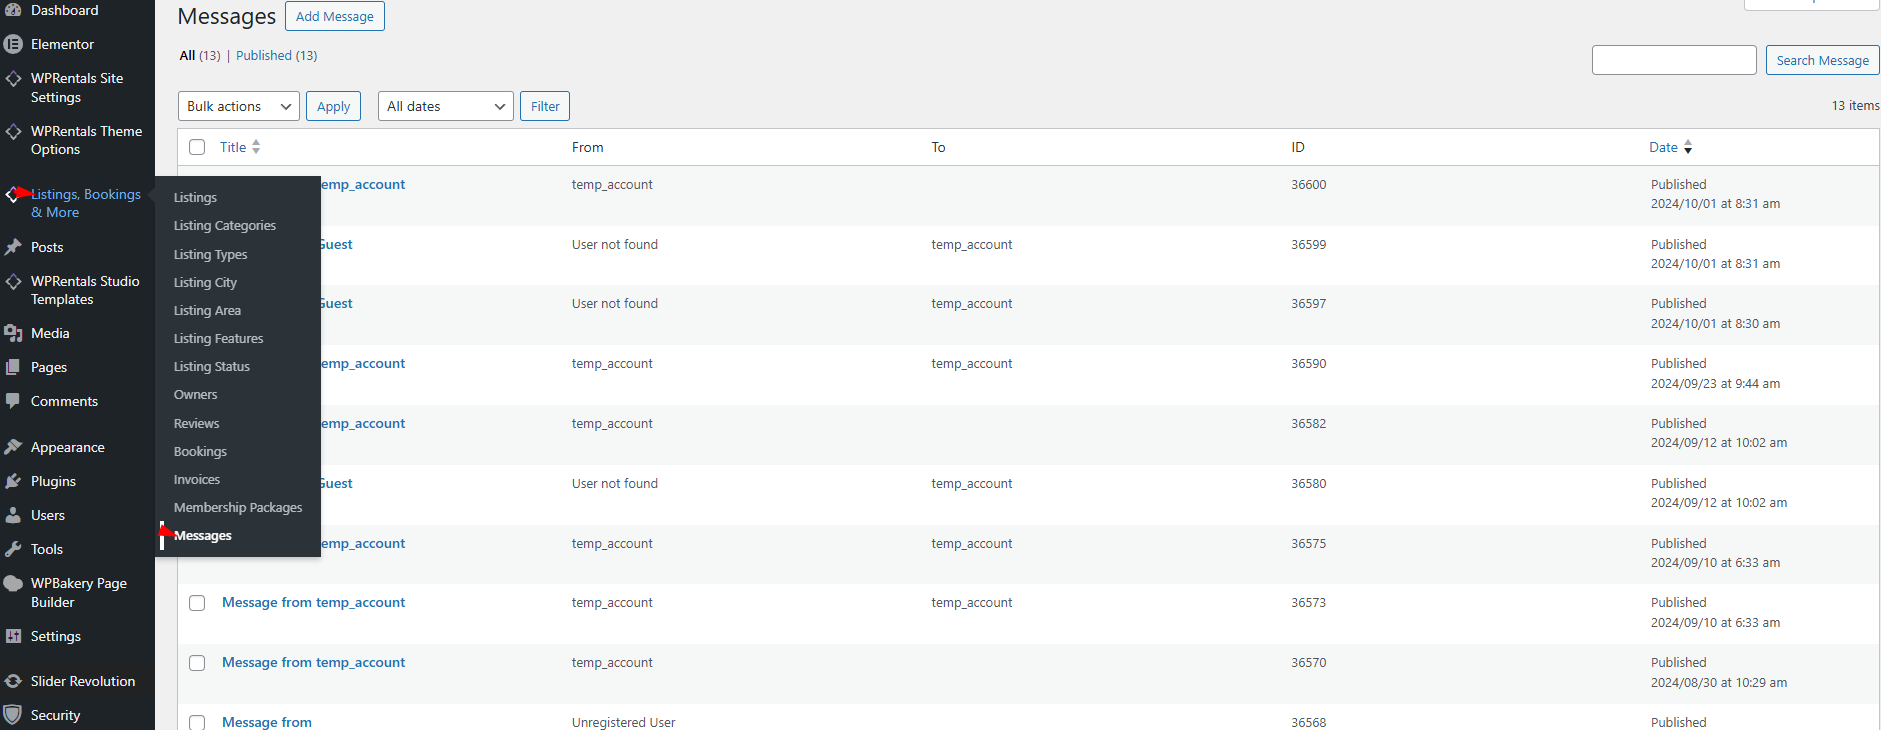The image size is (1881, 730).
Task: Check the box for message ID 36573
Action: pyautogui.click(x=197, y=603)
